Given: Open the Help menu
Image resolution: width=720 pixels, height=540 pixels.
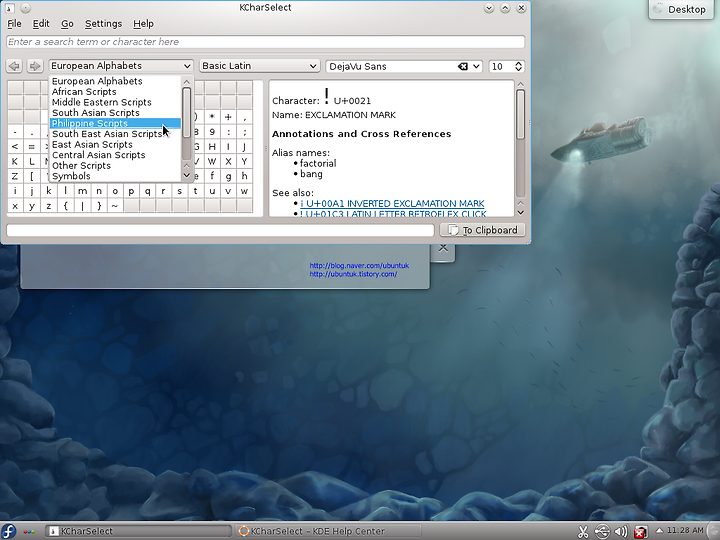Looking at the screenshot, I should [x=143, y=24].
